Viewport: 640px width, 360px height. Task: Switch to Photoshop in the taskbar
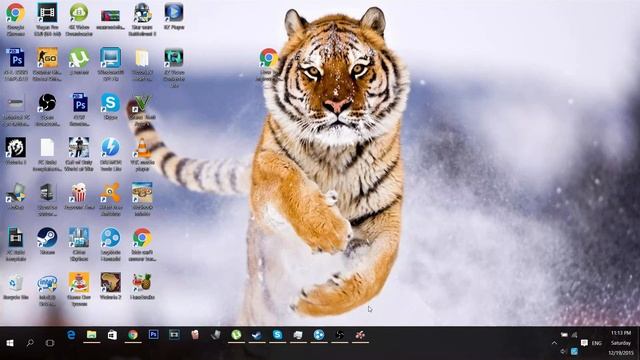click(x=153, y=335)
